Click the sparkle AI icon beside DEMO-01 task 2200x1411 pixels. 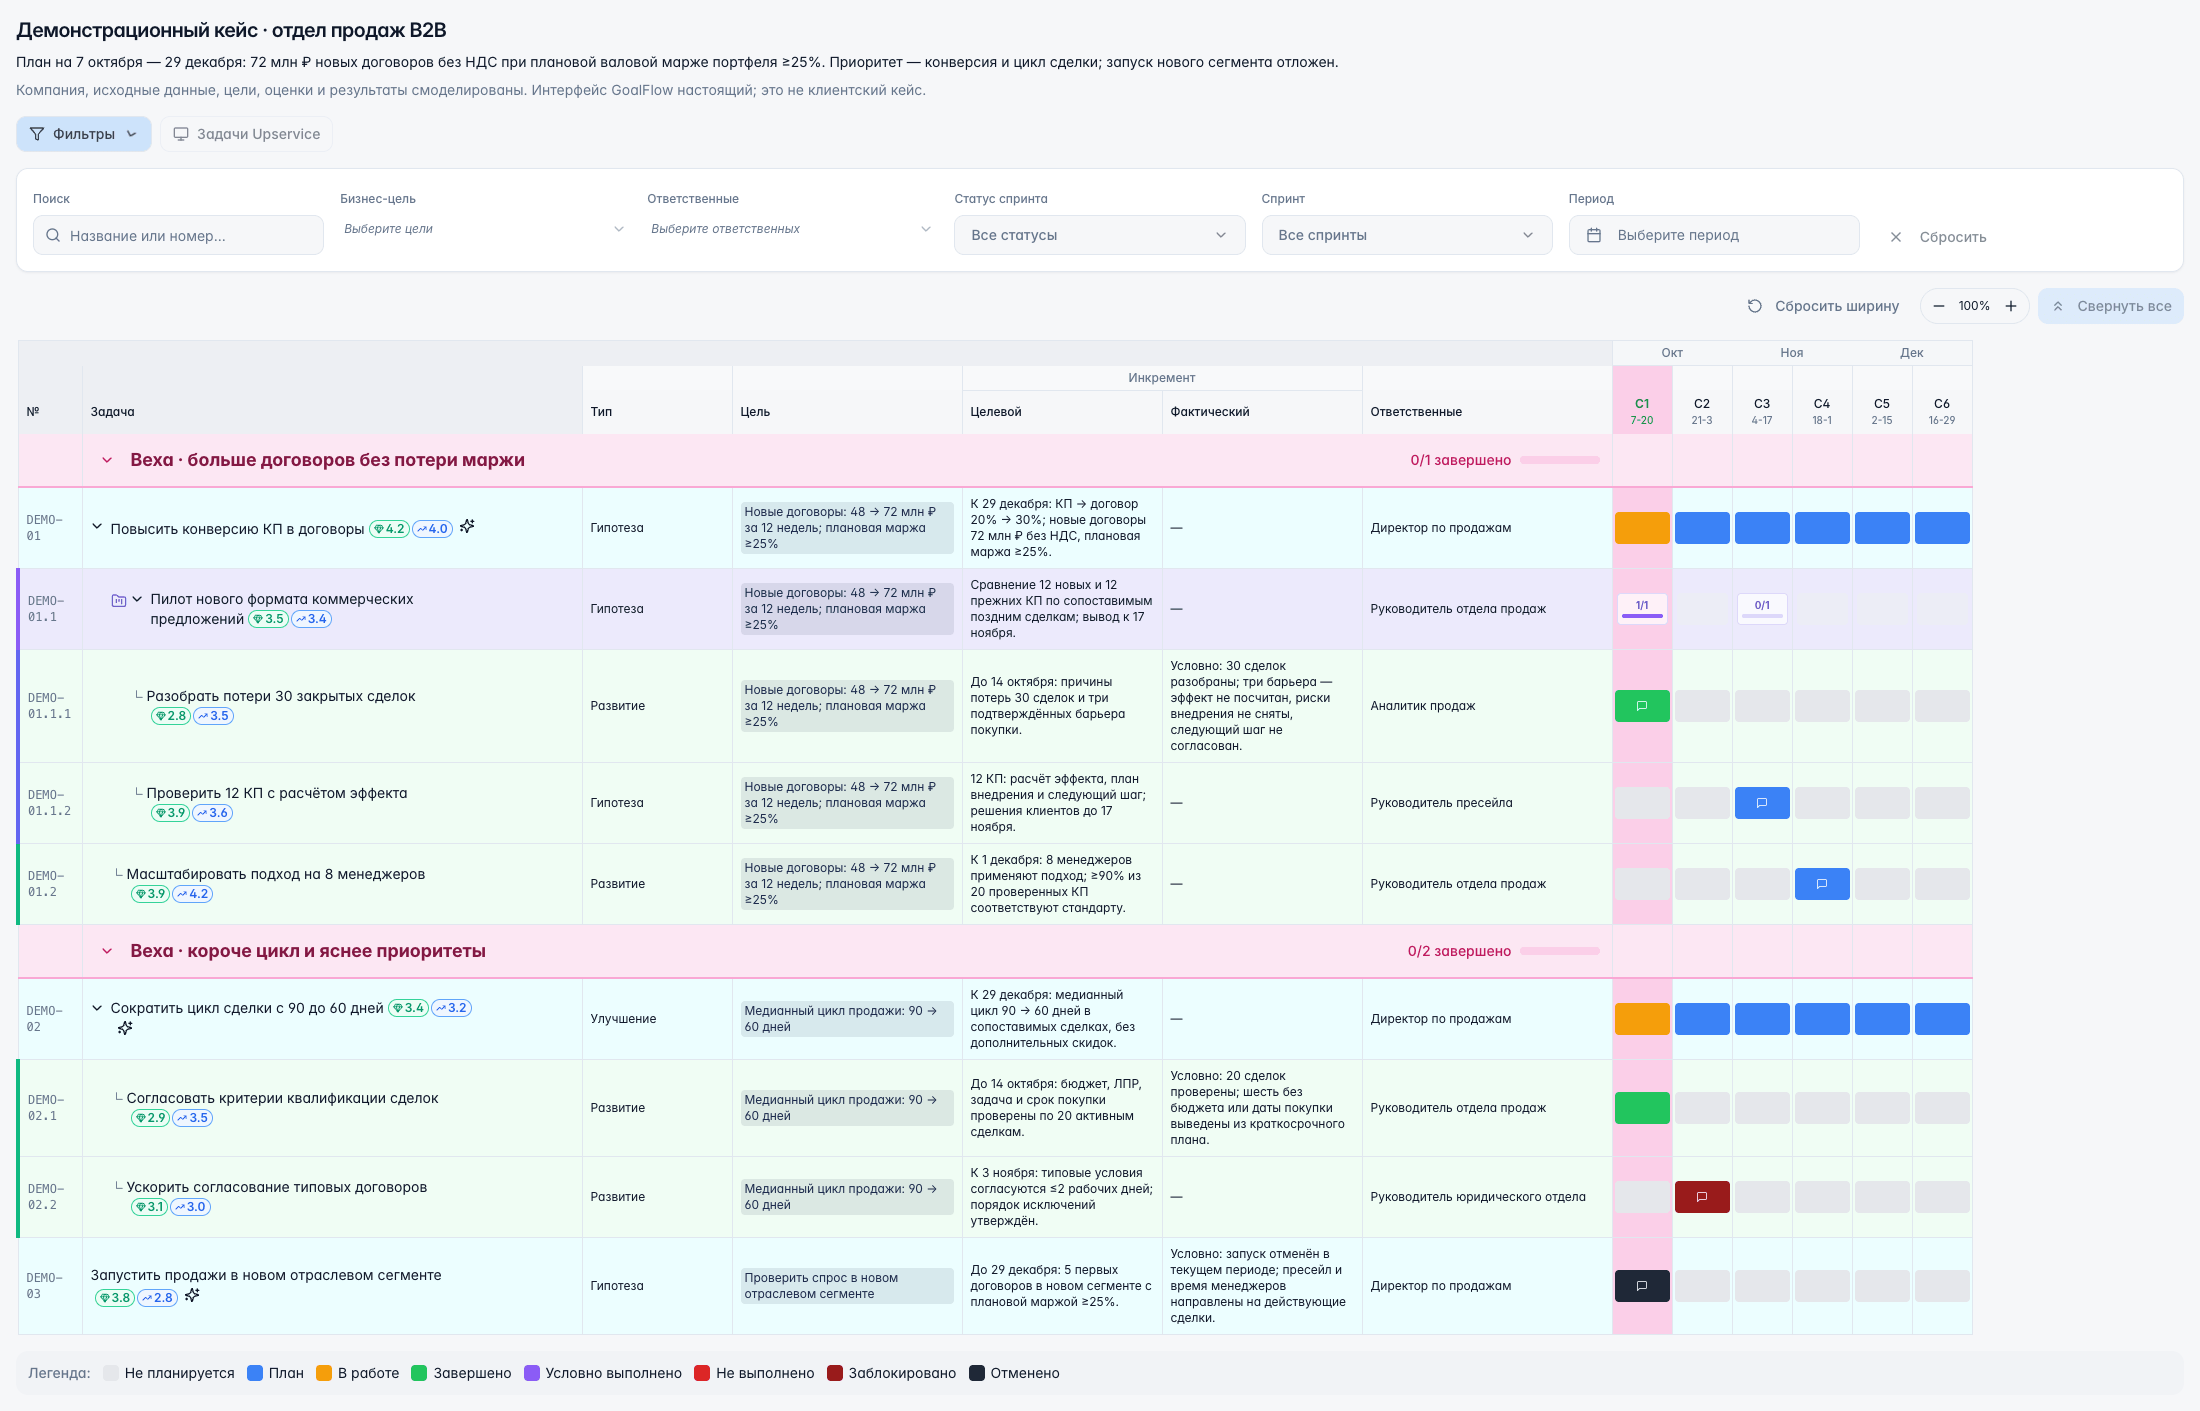point(467,526)
